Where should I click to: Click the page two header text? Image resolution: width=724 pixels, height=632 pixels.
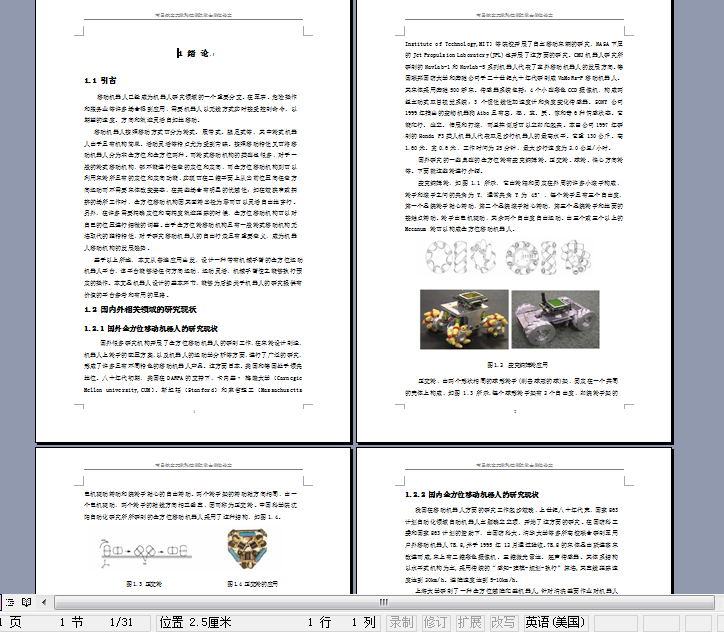click(514, 15)
